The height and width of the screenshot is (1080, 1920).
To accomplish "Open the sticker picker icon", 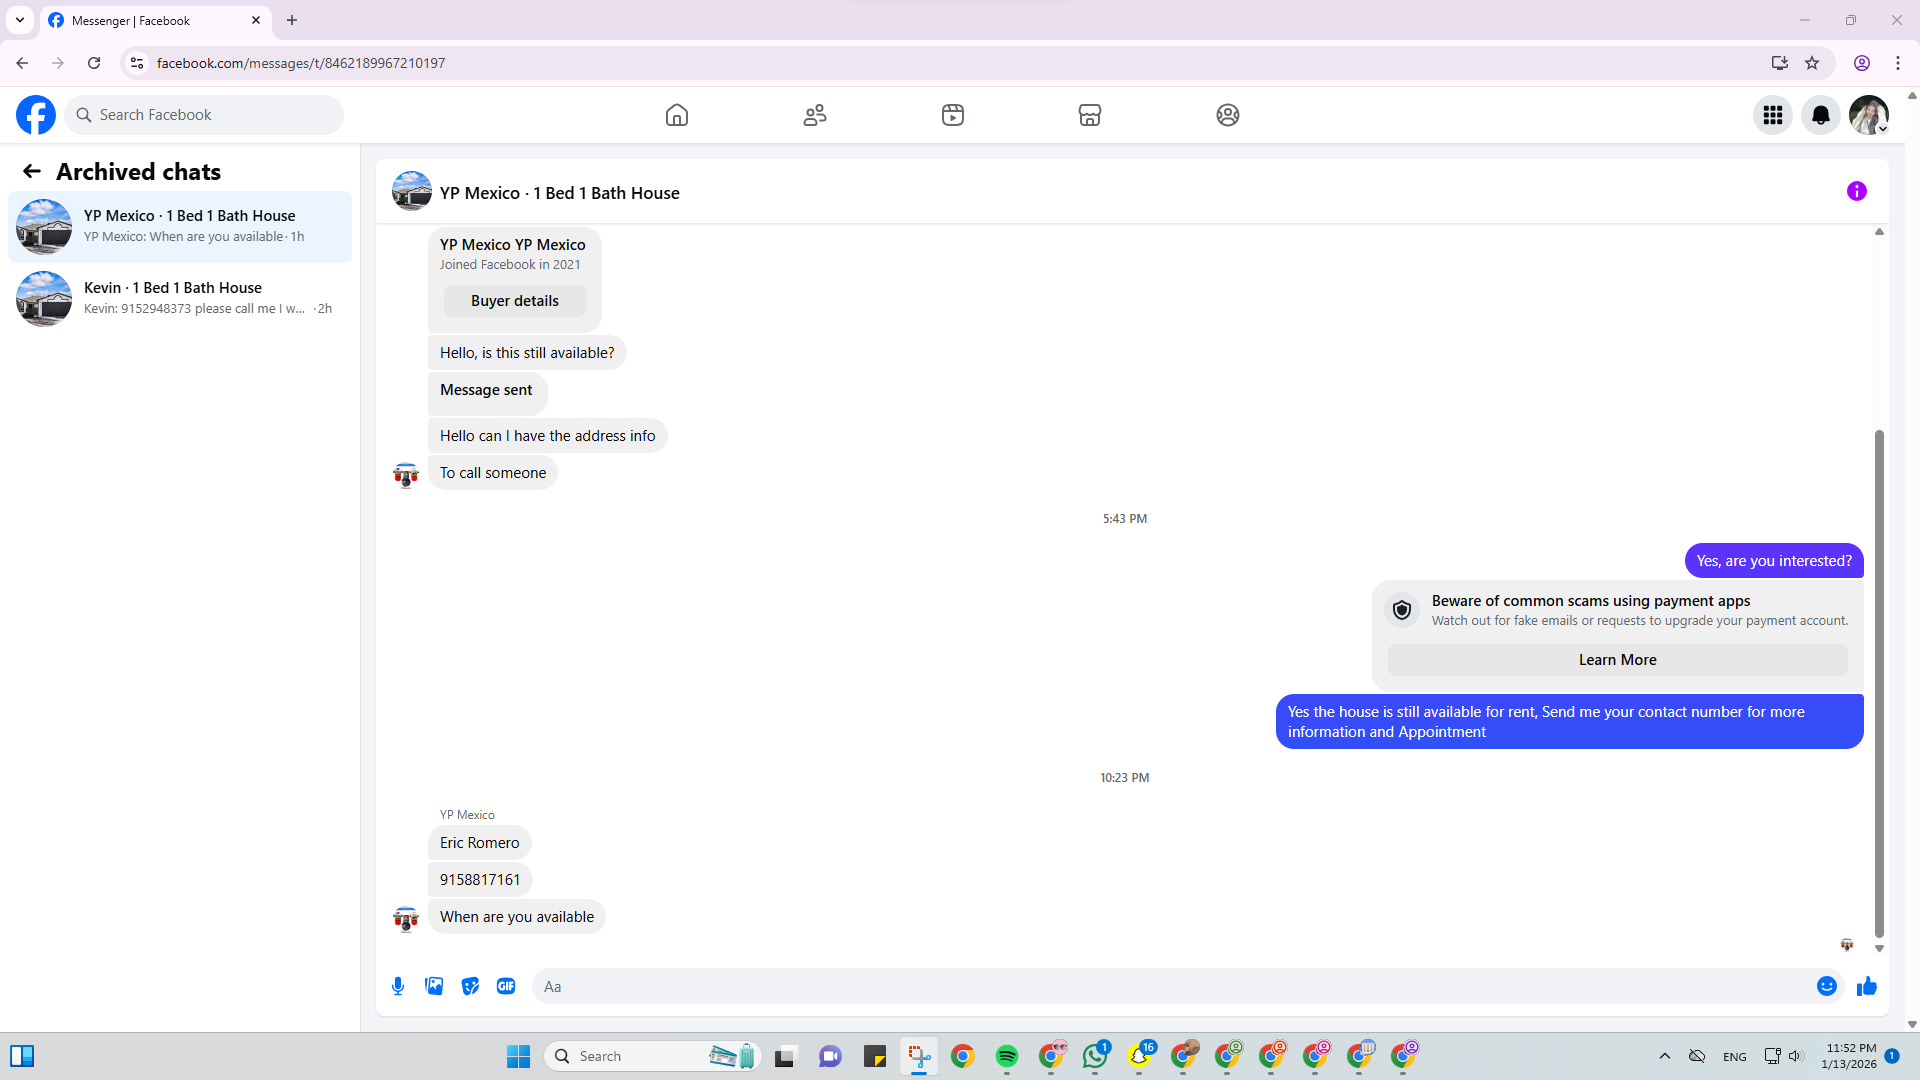I will point(470,986).
